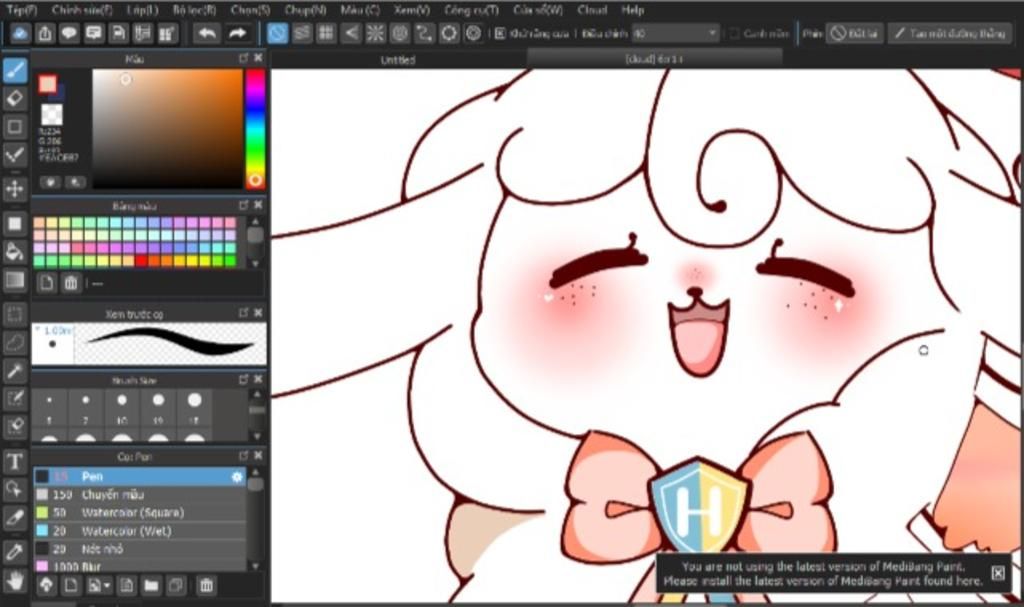Open the add brush dropdown arrow
The height and width of the screenshot is (607, 1024).
(107, 585)
